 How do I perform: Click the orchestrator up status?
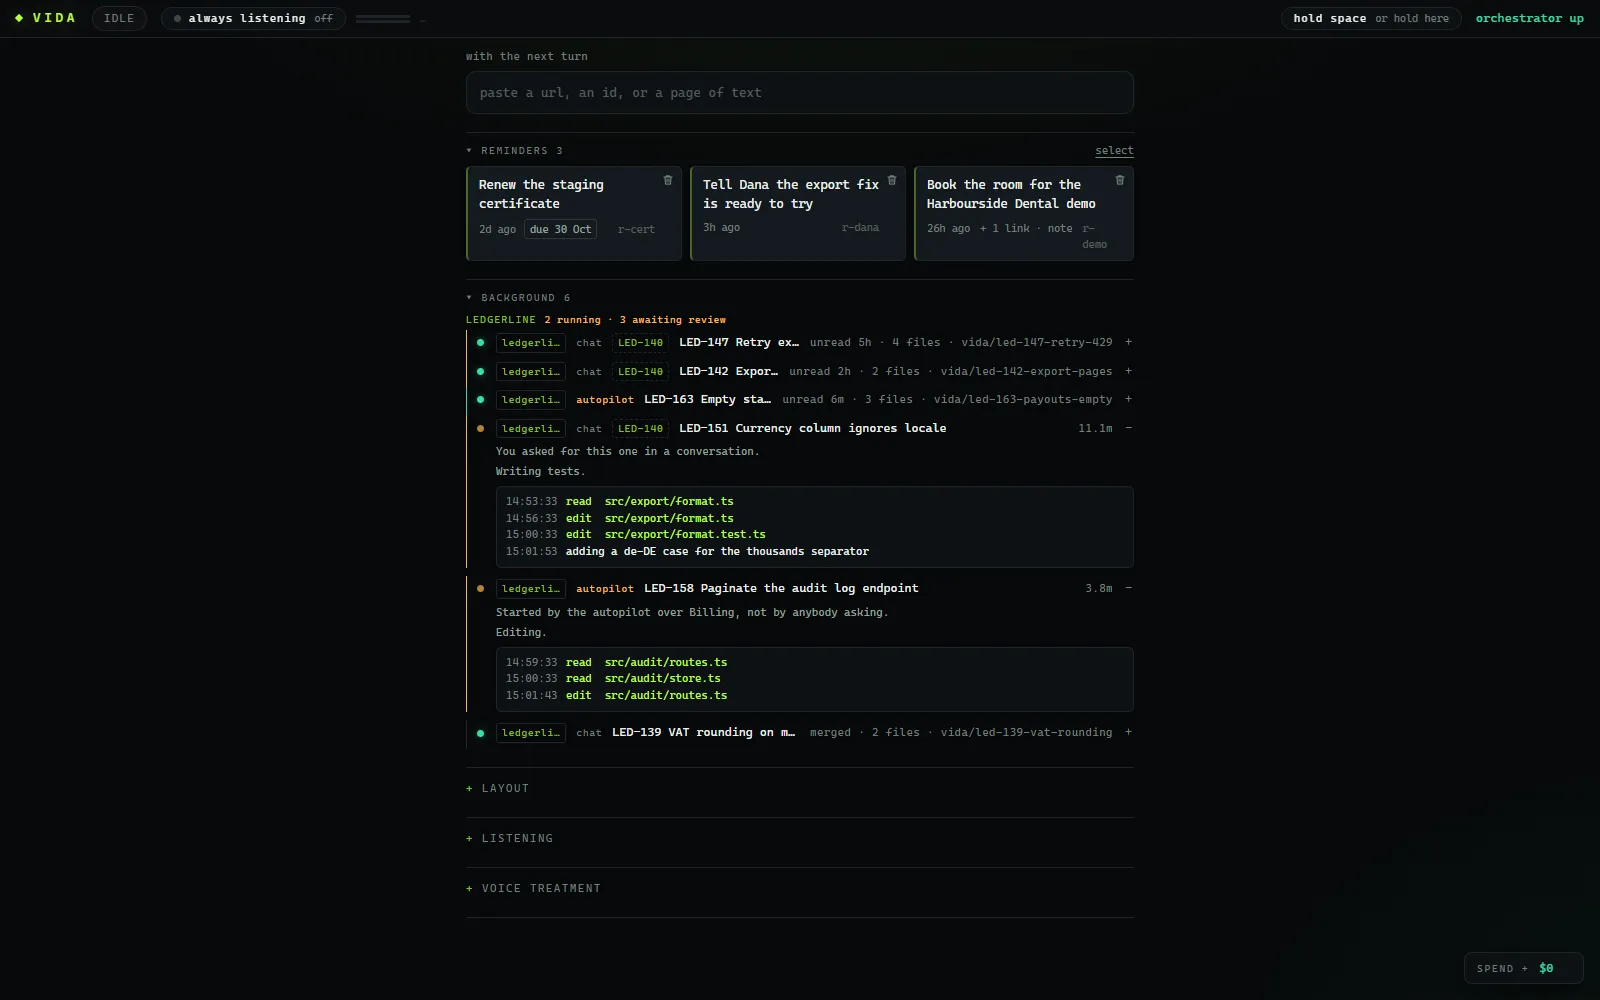point(1530,18)
